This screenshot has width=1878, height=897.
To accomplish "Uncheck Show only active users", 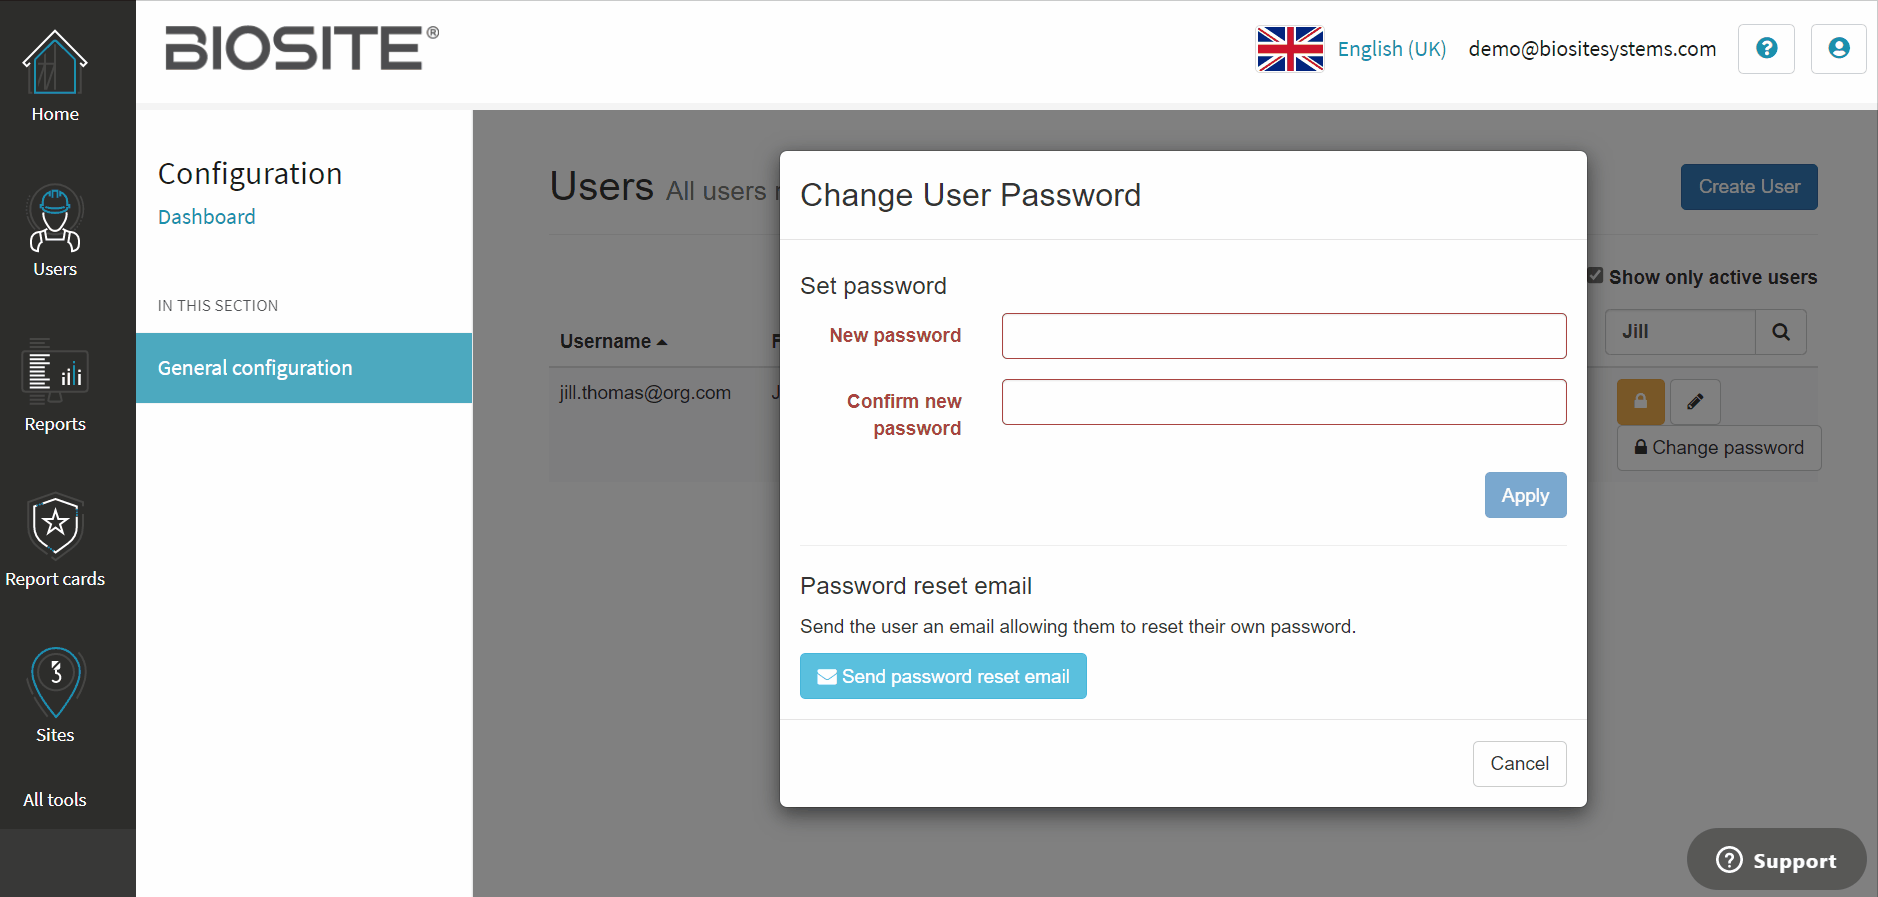I will pos(1597,274).
